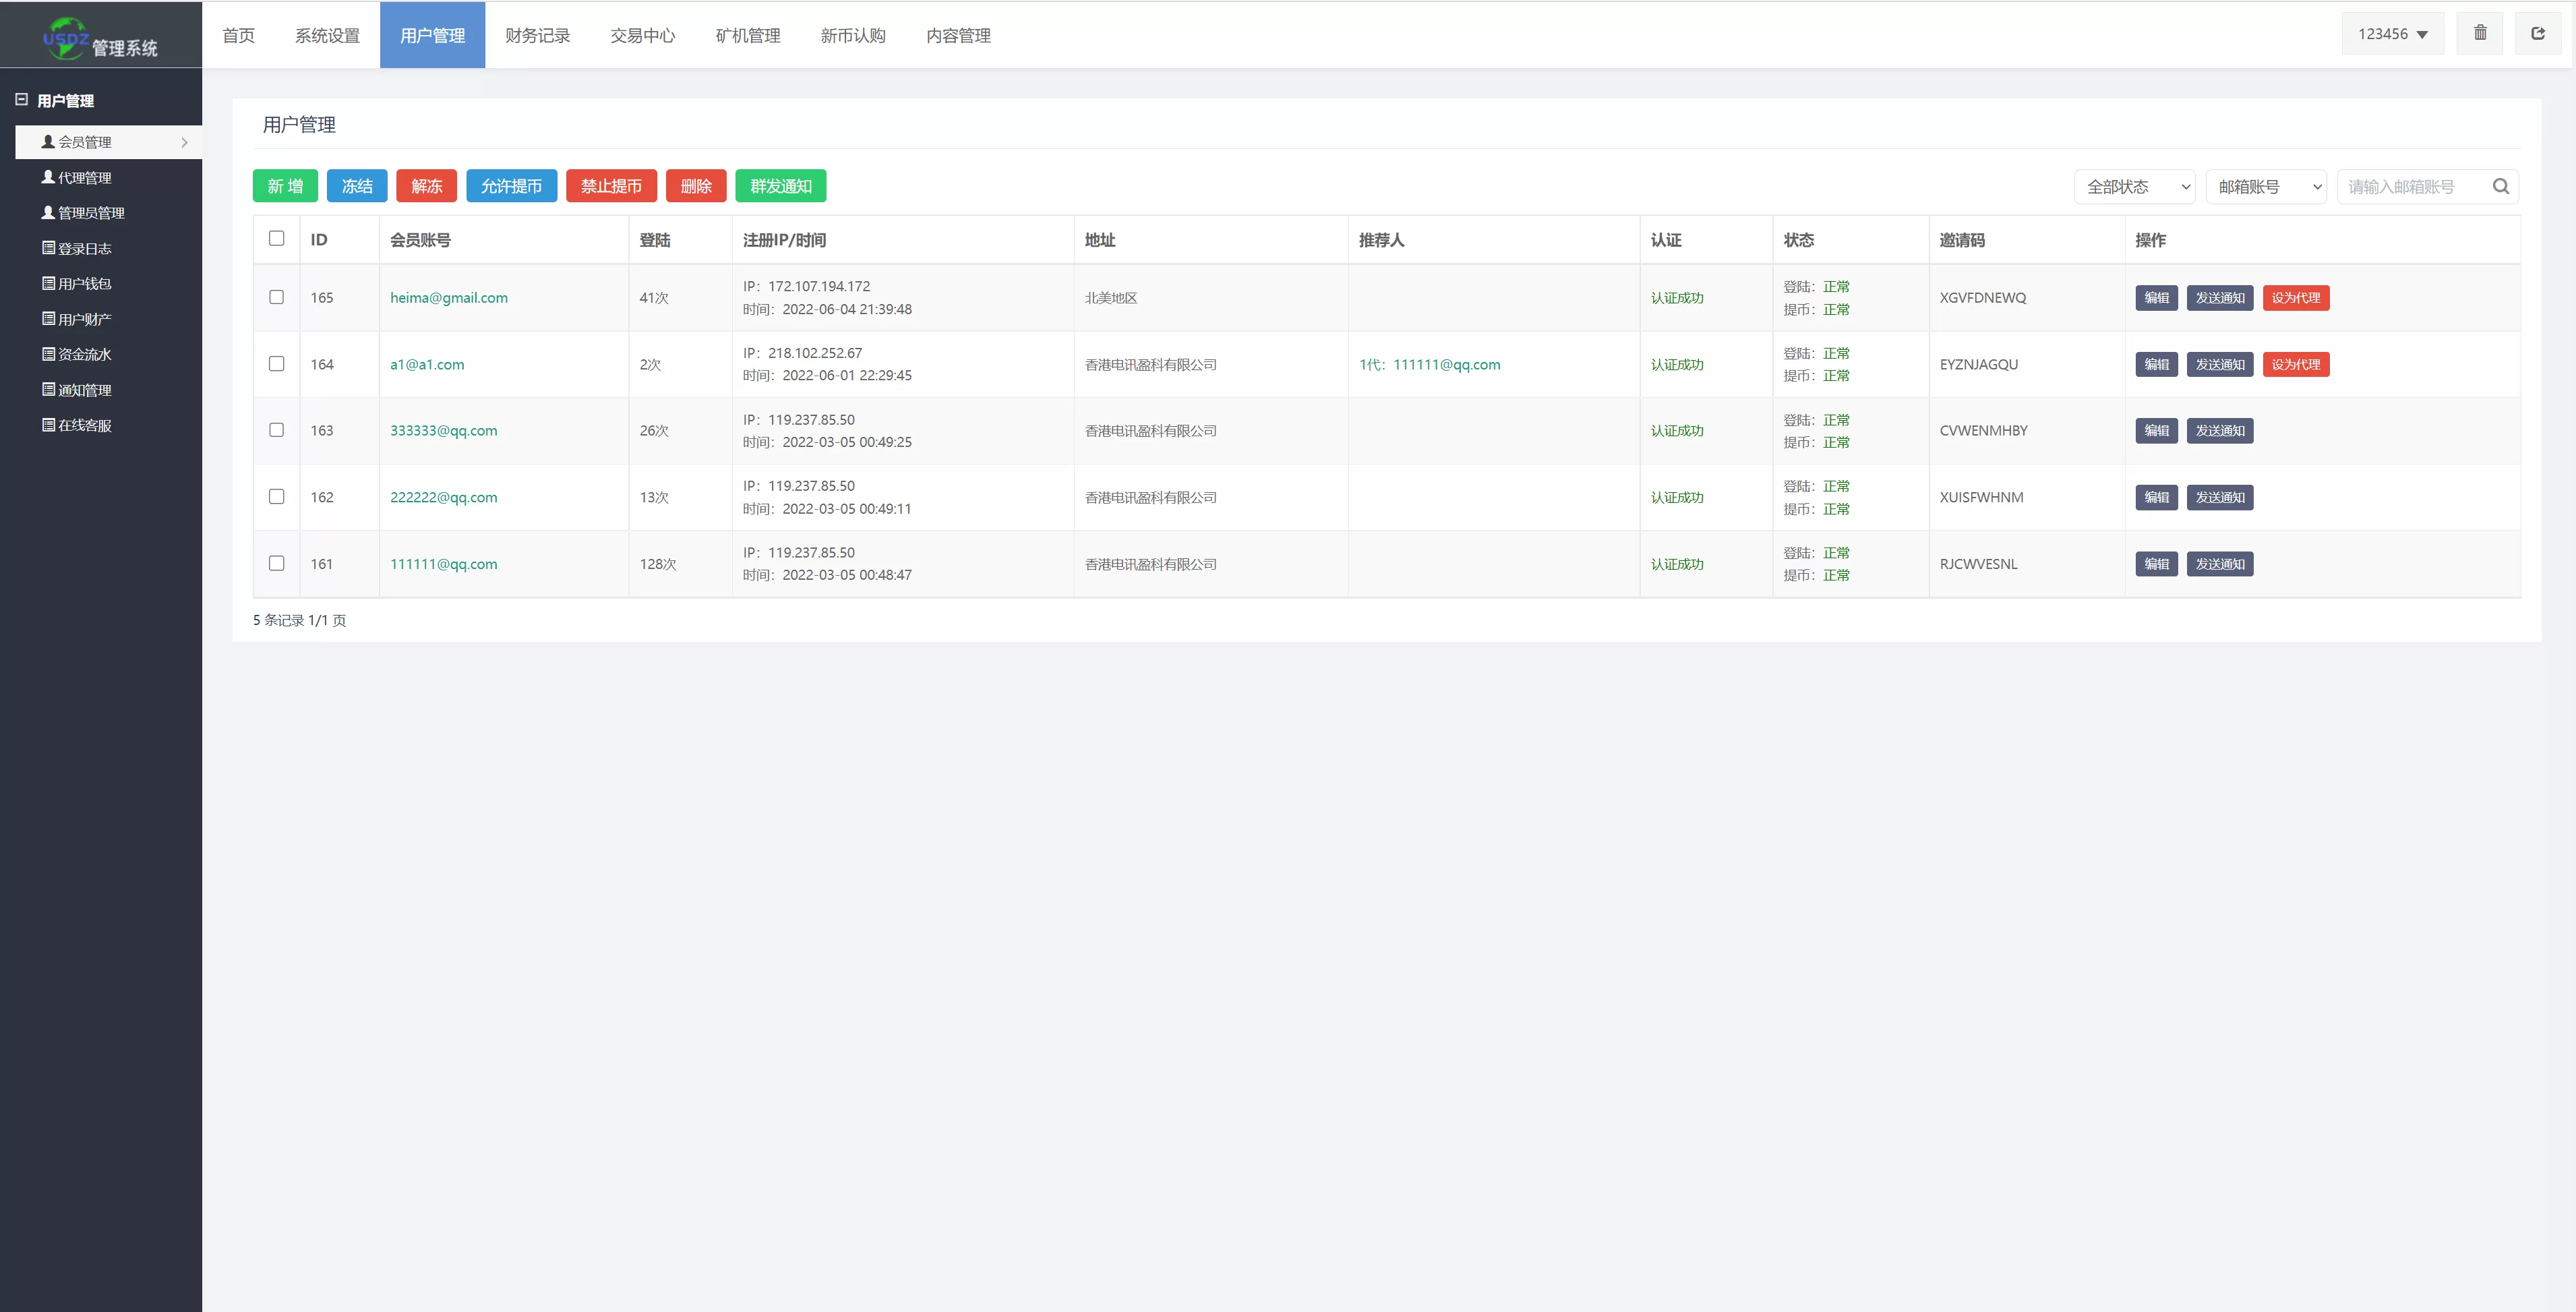Click 设为代理 for heima@gmail.com

[2295, 298]
